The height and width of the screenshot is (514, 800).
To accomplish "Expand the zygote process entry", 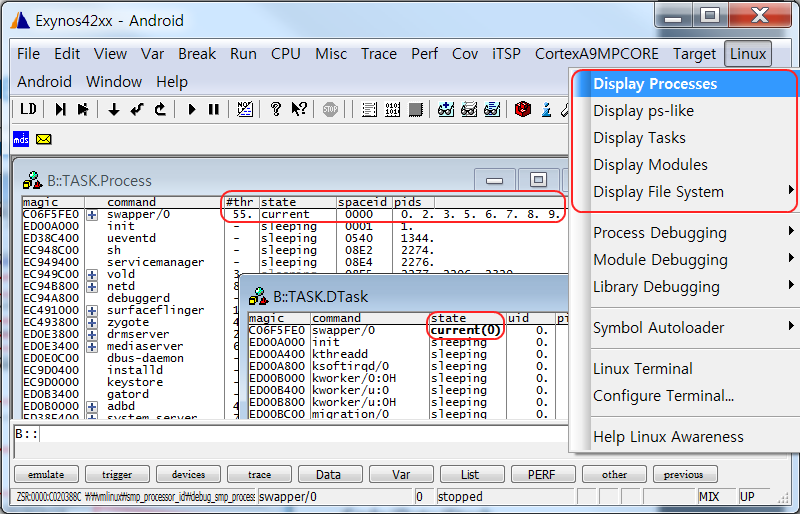I will pos(92,323).
